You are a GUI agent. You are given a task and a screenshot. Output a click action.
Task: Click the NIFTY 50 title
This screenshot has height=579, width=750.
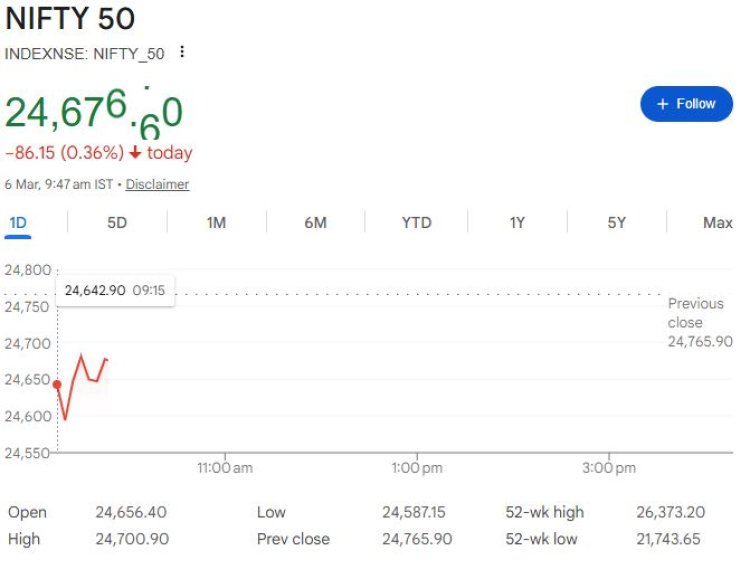pyautogui.click(x=70, y=19)
